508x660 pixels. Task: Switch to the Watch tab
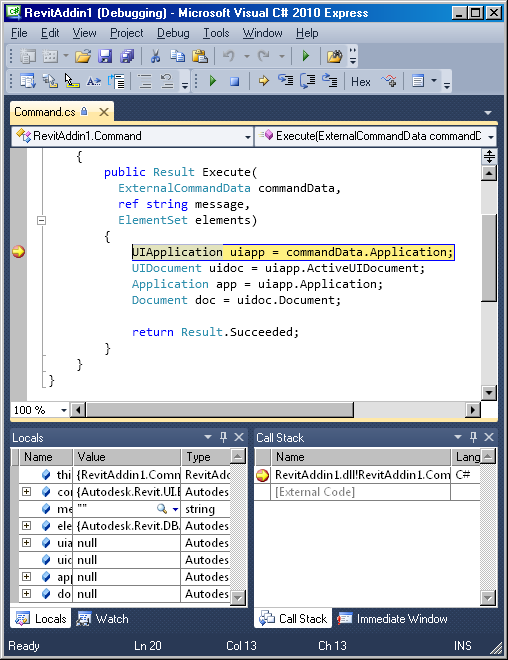pyautogui.click(x=103, y=619)
